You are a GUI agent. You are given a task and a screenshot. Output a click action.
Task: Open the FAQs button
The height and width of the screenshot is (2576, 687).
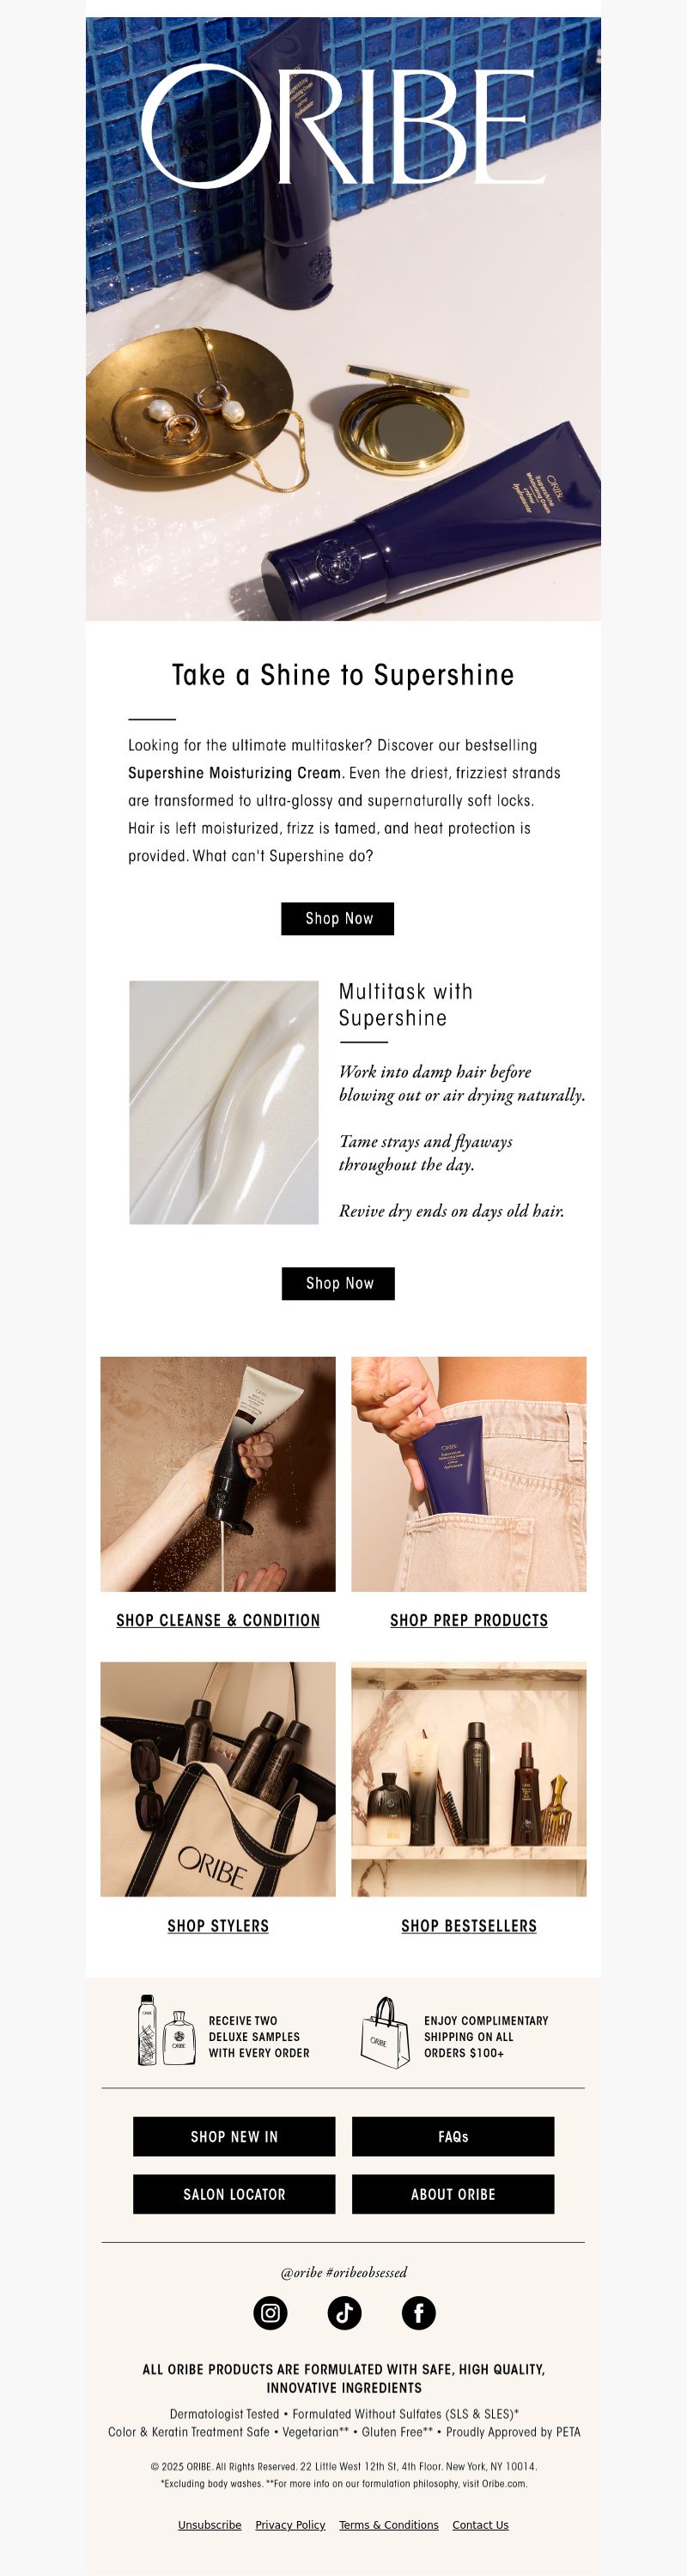point(453,2137)
